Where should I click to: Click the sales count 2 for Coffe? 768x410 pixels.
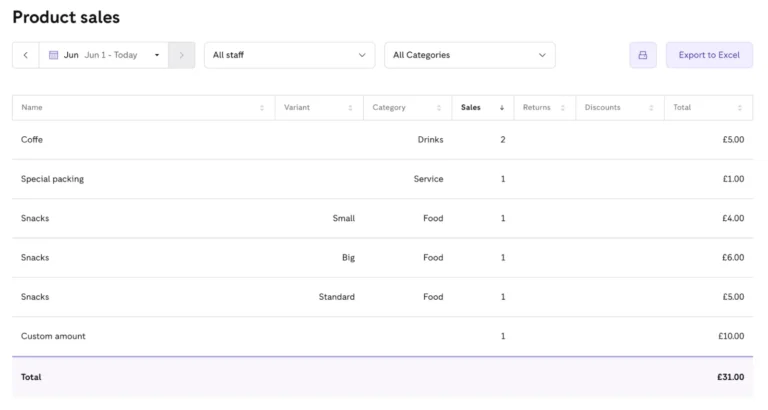click(503, 140)
